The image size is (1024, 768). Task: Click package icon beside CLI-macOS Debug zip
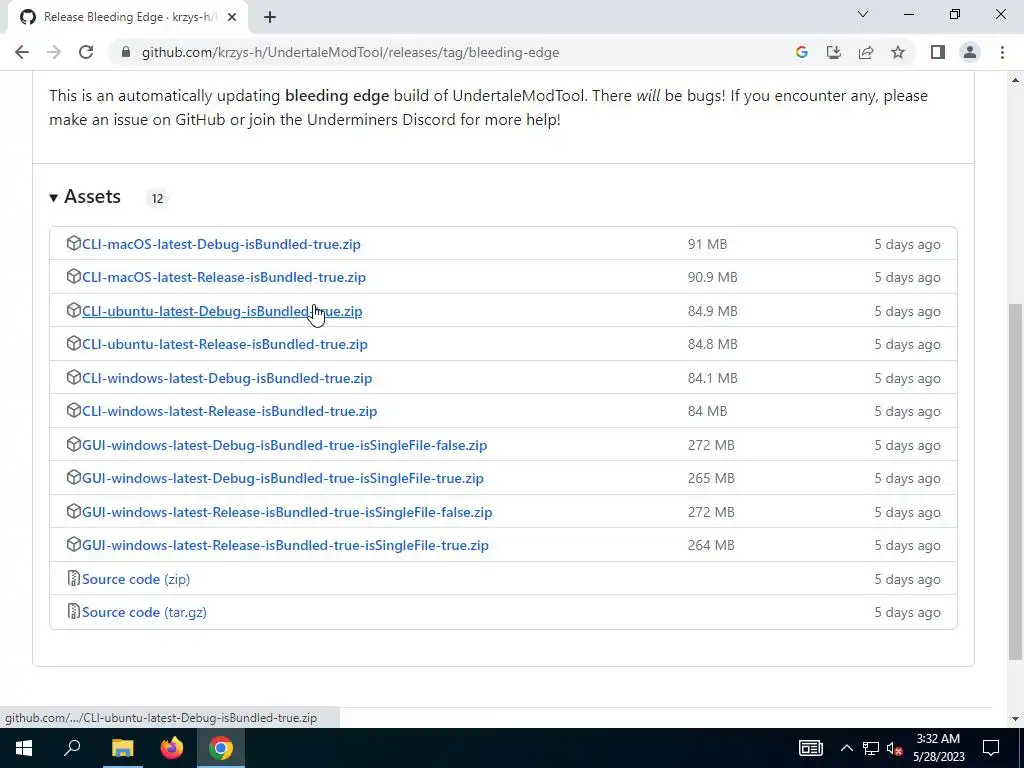click(73, 244)
